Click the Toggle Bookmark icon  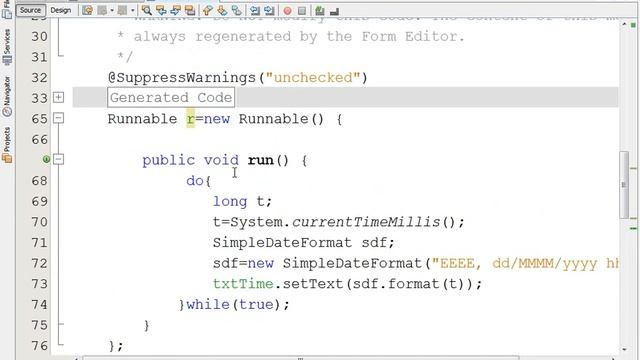point(236,11)
